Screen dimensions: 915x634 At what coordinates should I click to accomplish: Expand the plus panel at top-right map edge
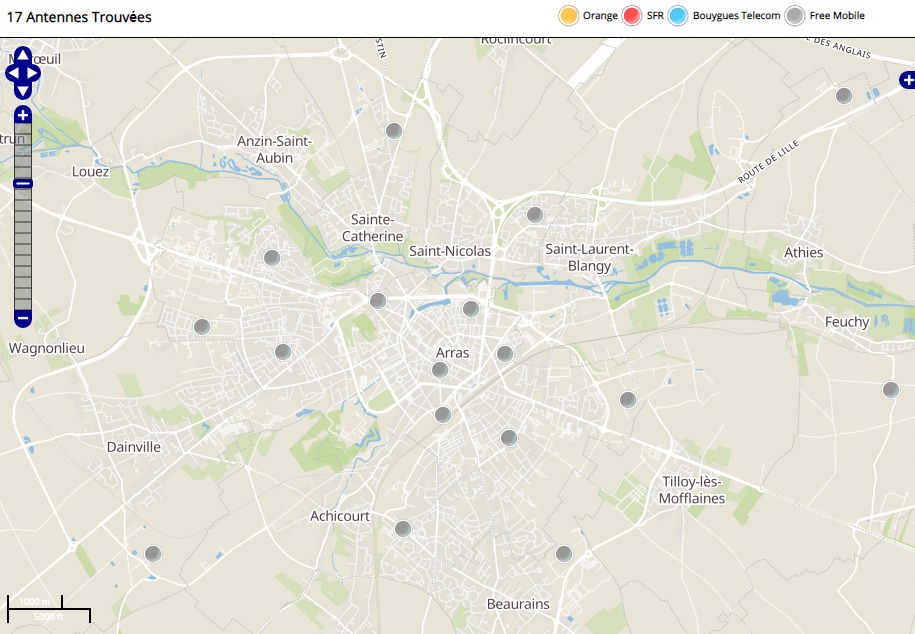pyautogui.click(x=907, y=80)
